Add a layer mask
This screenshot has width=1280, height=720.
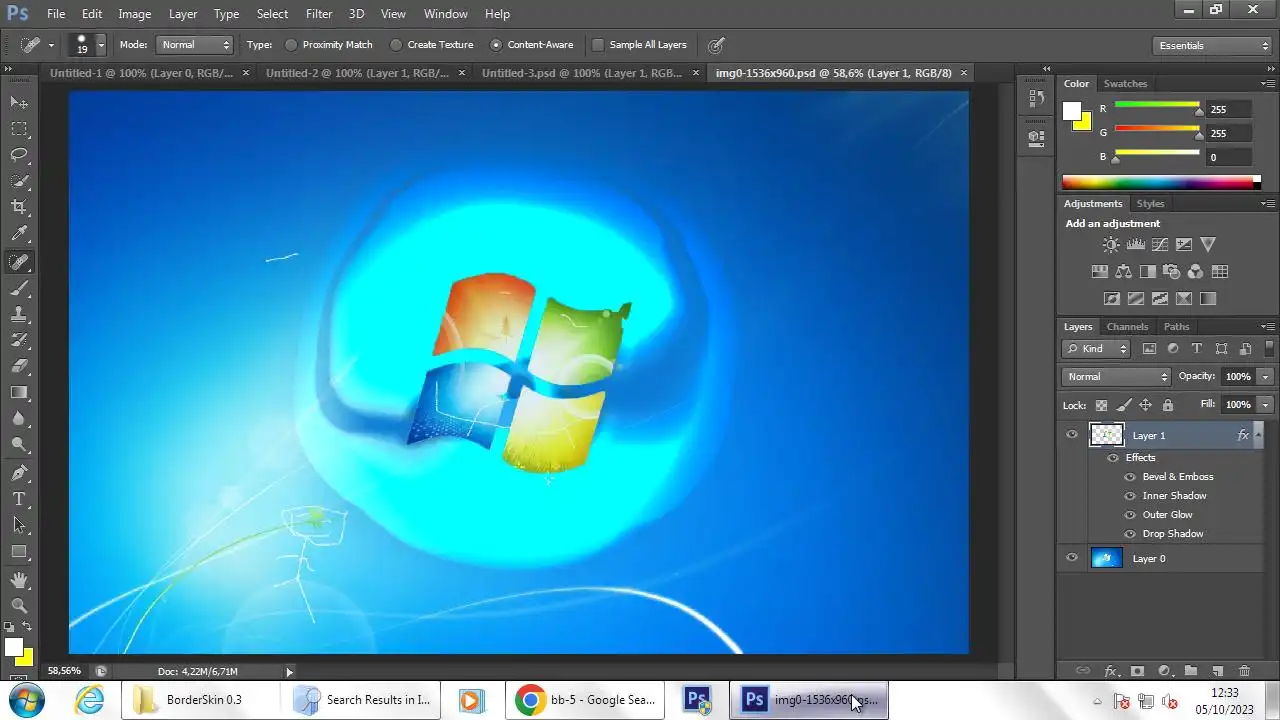click(x=1137, y=671)
